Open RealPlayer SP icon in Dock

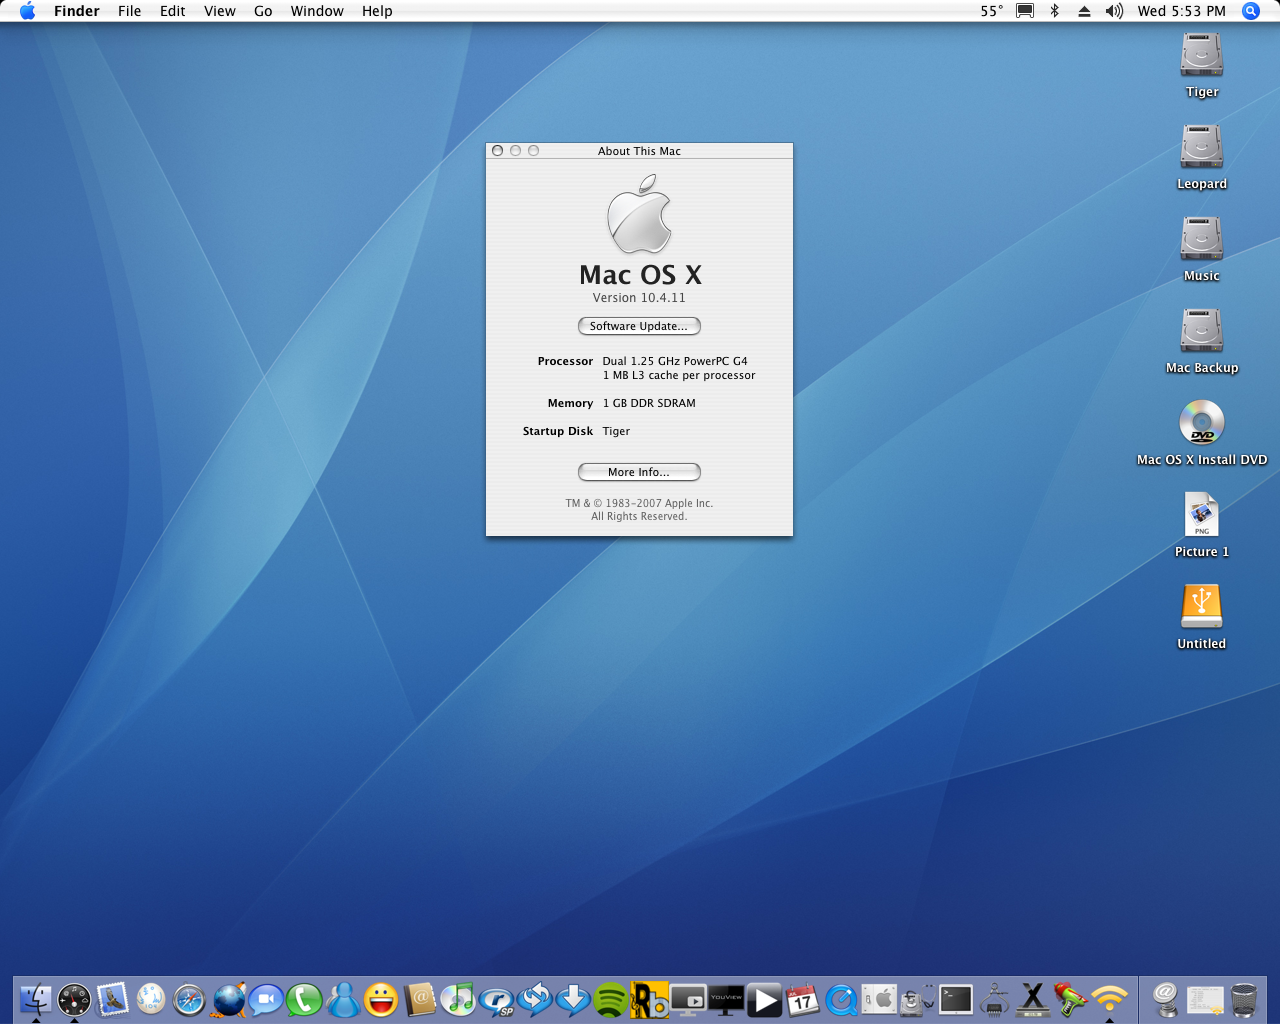tap(496, 999)
